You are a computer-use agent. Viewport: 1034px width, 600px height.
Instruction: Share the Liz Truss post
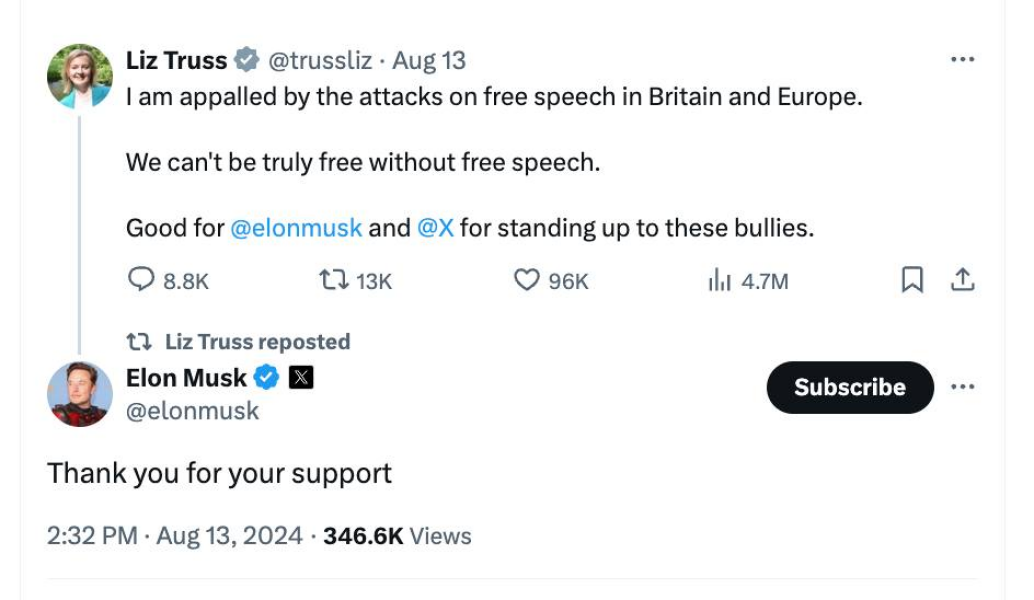(962, 281)
